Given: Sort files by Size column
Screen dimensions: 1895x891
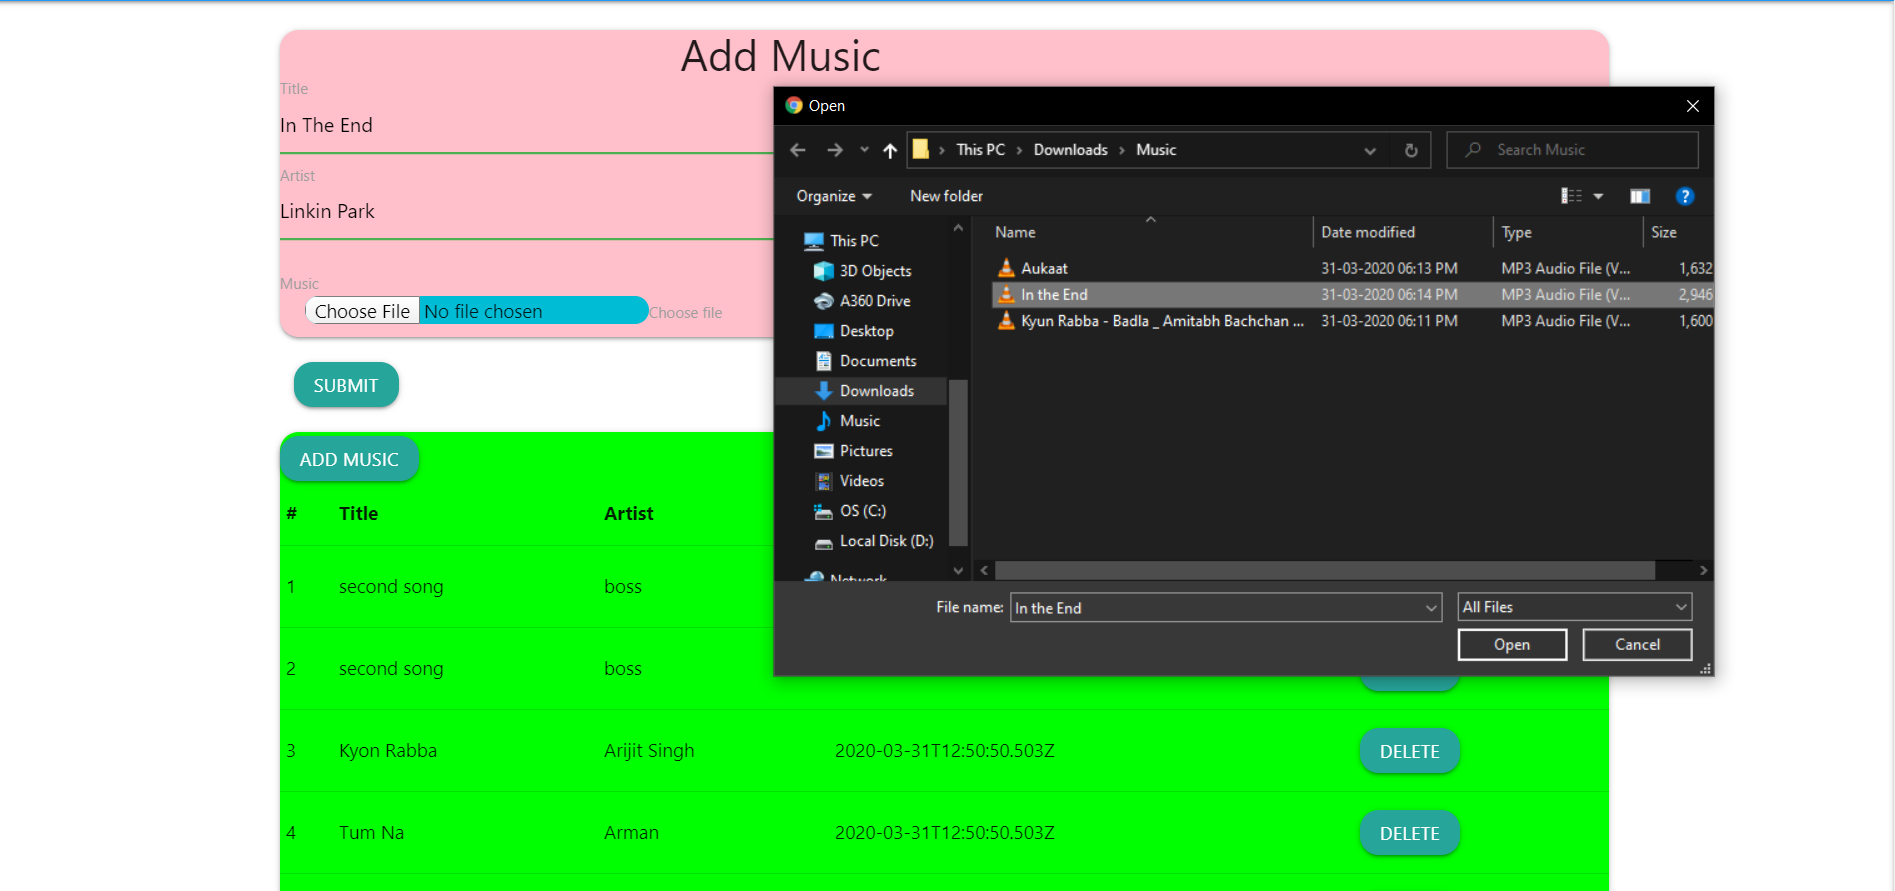Looking at the screenshot, I should (1678, 232).
